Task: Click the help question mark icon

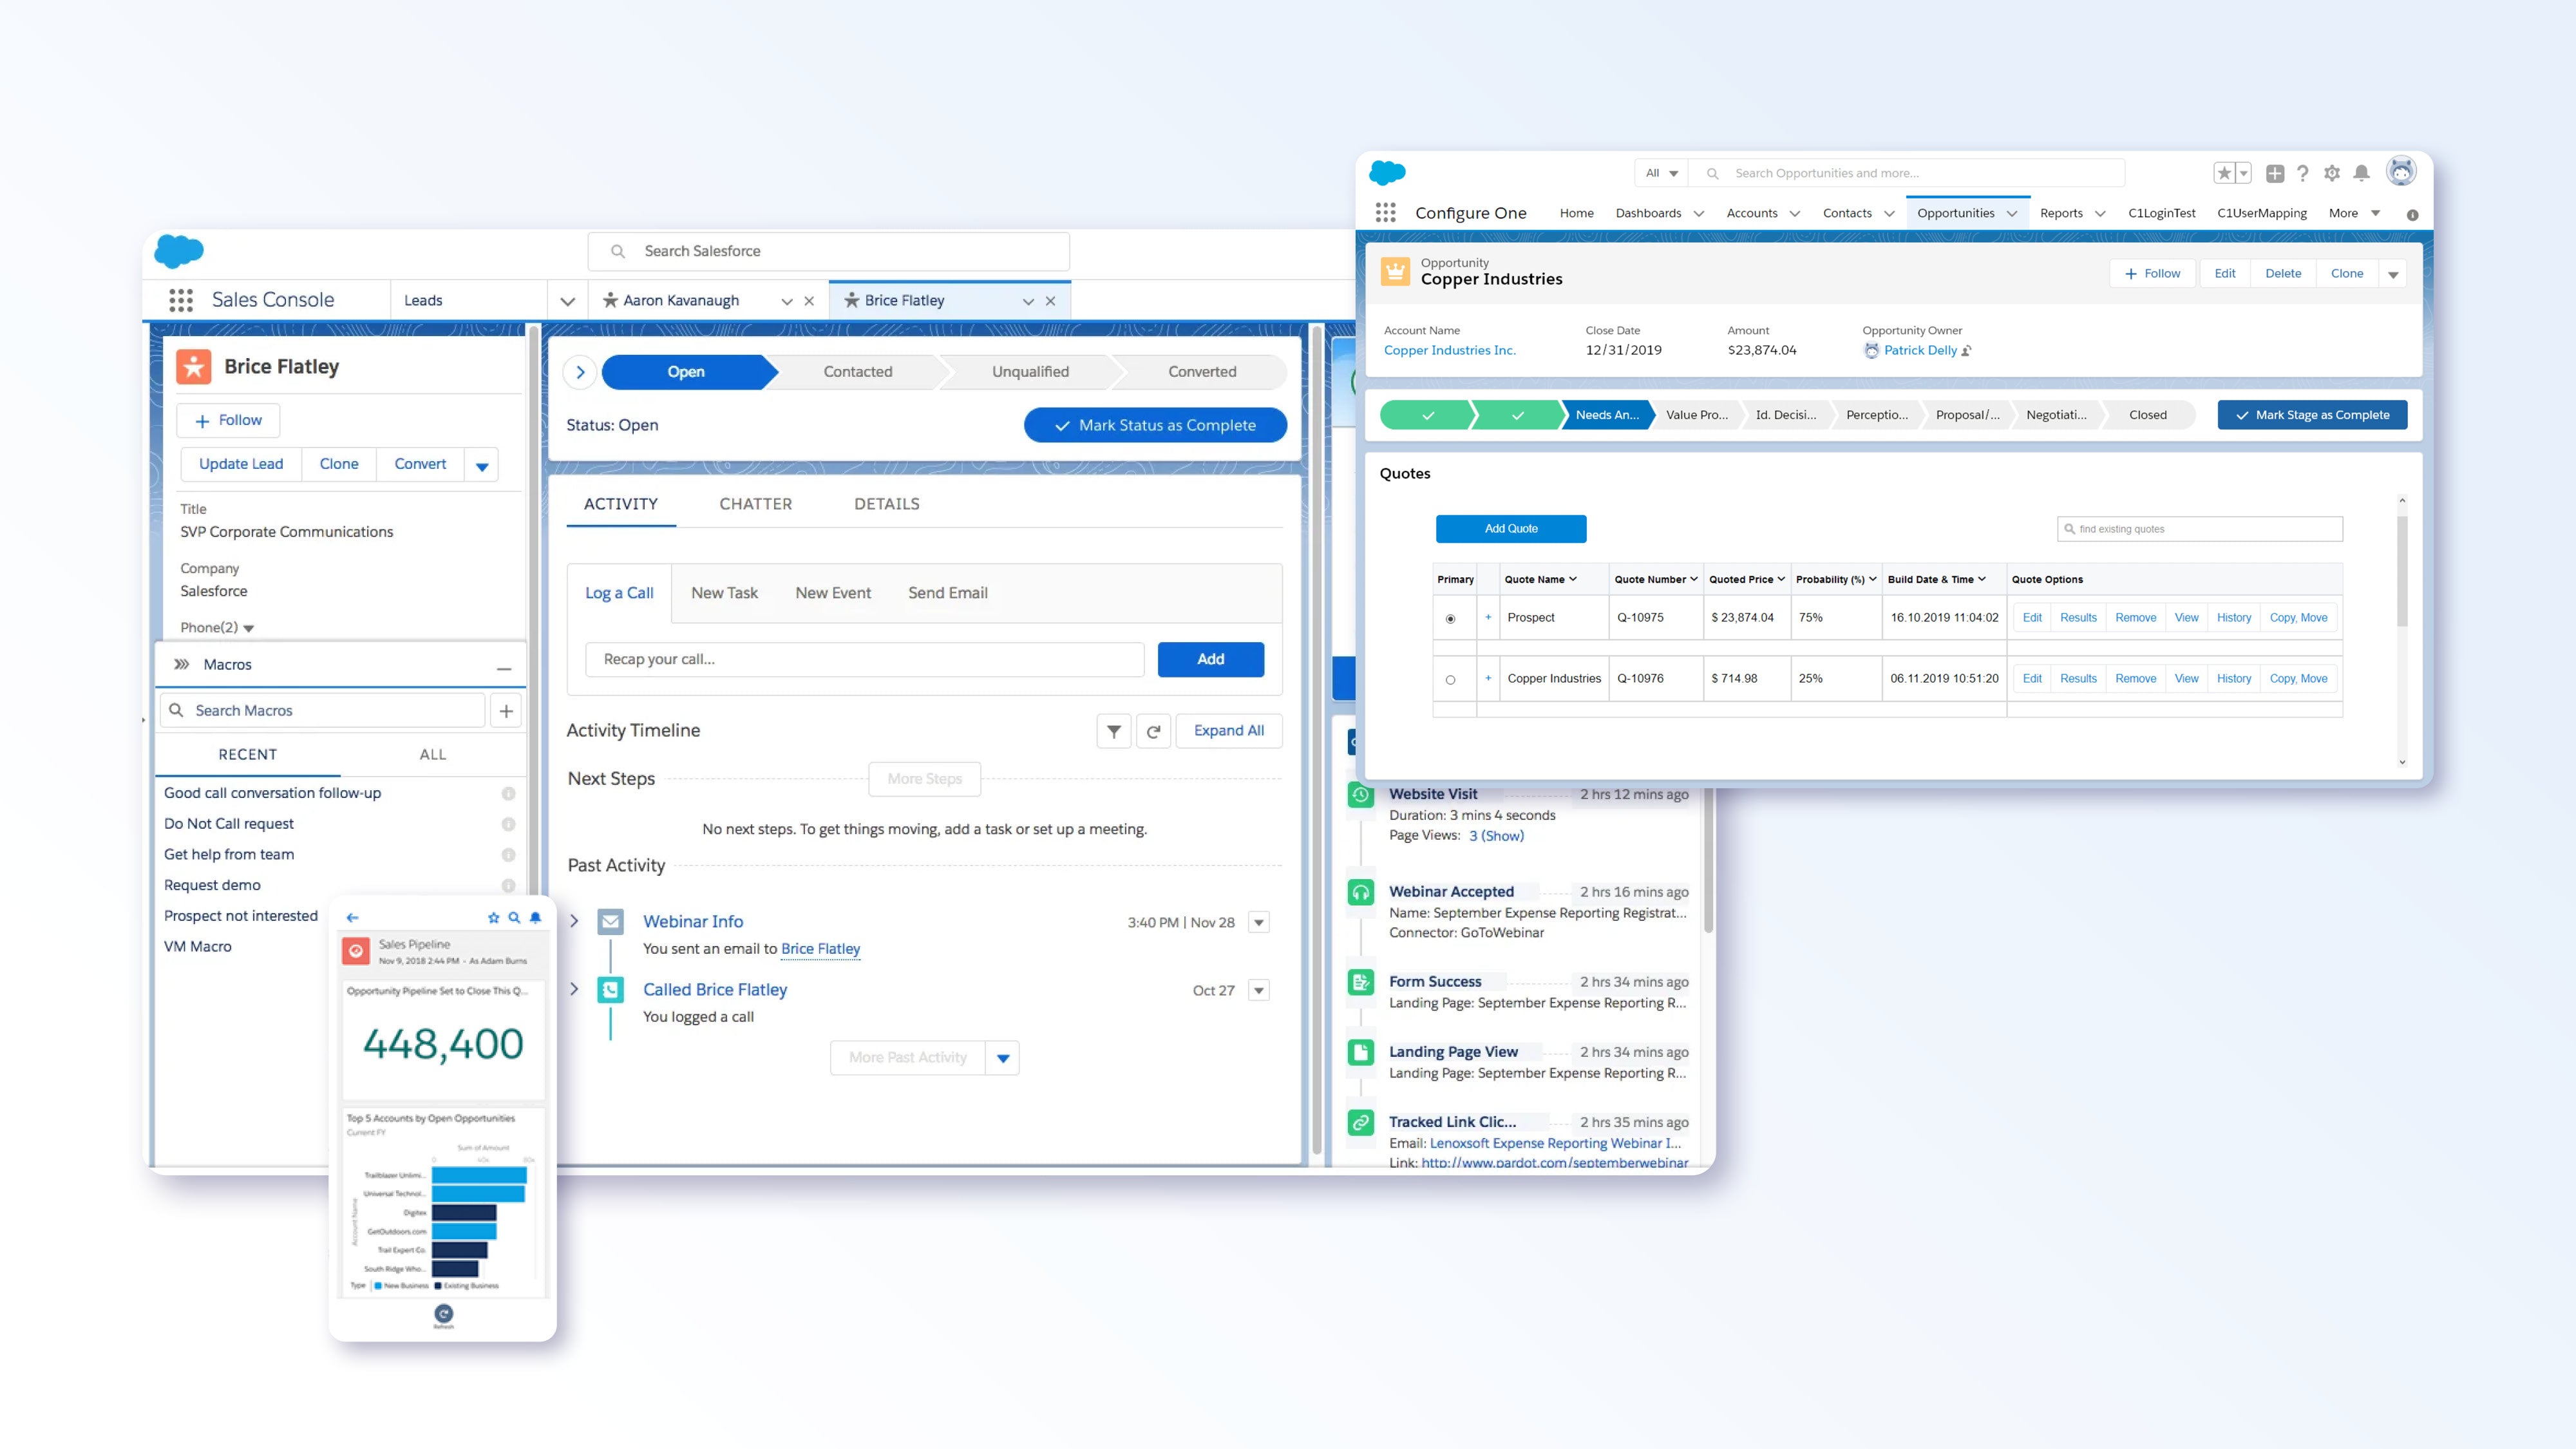Action: [x=2303, y=173]
